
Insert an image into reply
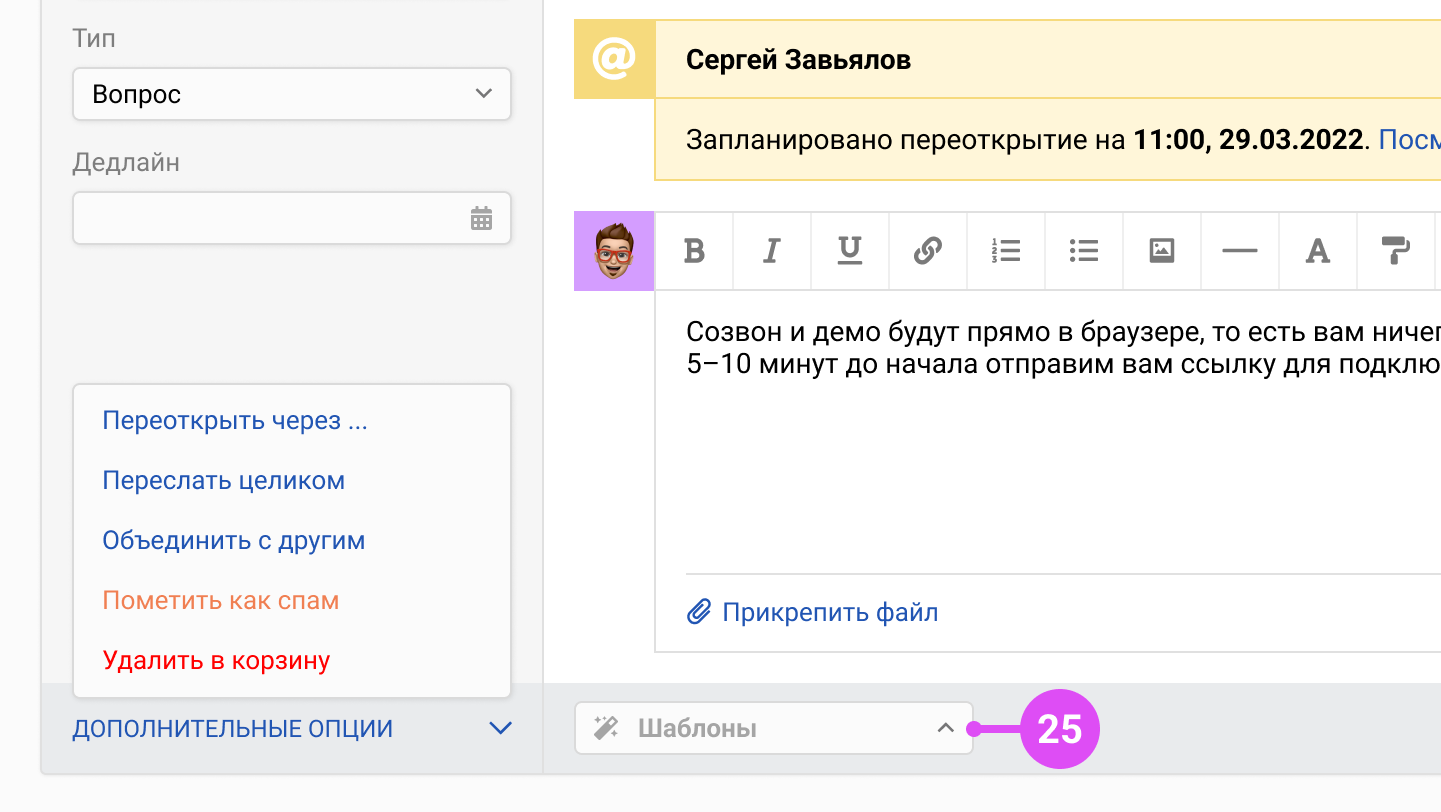click(1161, 251)
